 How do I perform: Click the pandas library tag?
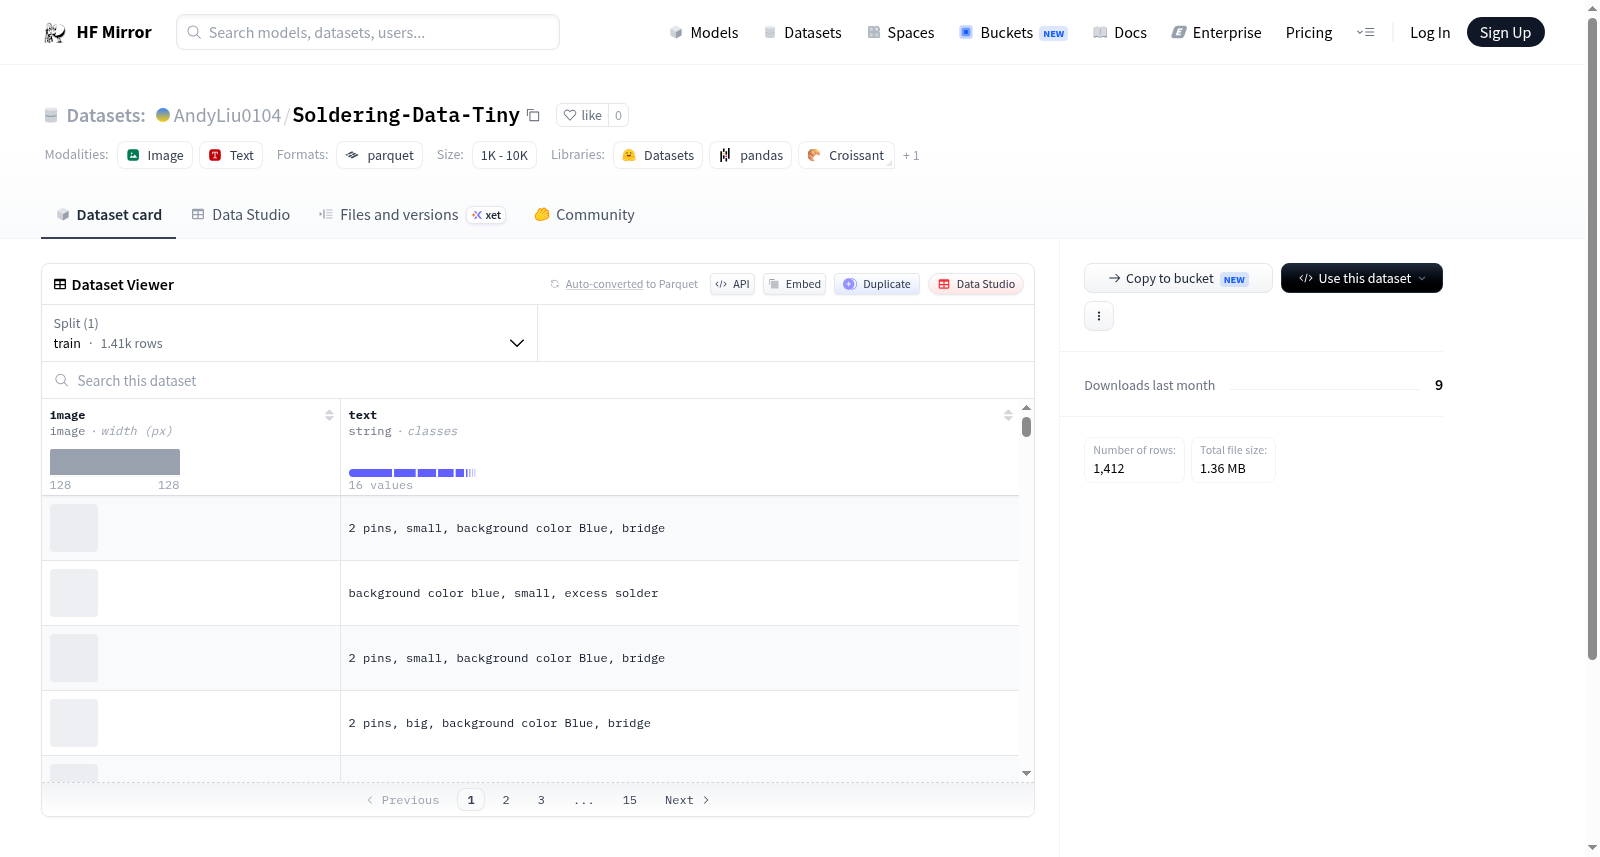[x=750, y=155]
